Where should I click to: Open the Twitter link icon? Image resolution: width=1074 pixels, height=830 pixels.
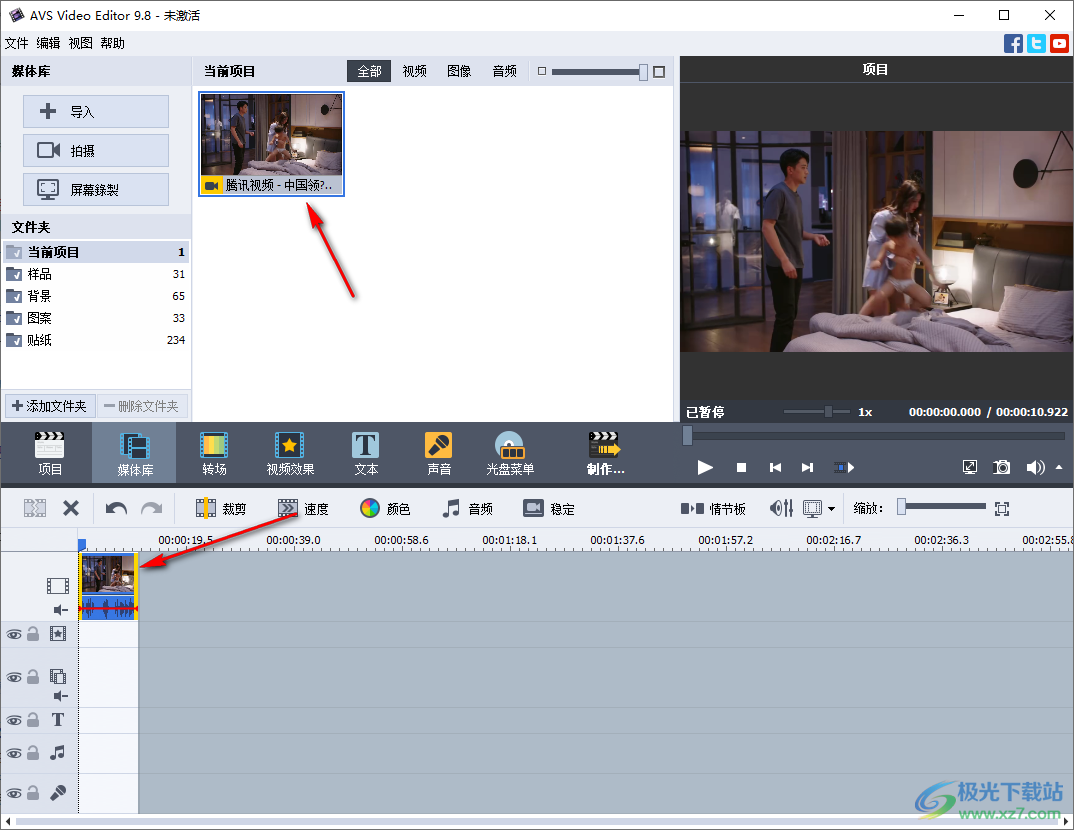(1036, 43)
